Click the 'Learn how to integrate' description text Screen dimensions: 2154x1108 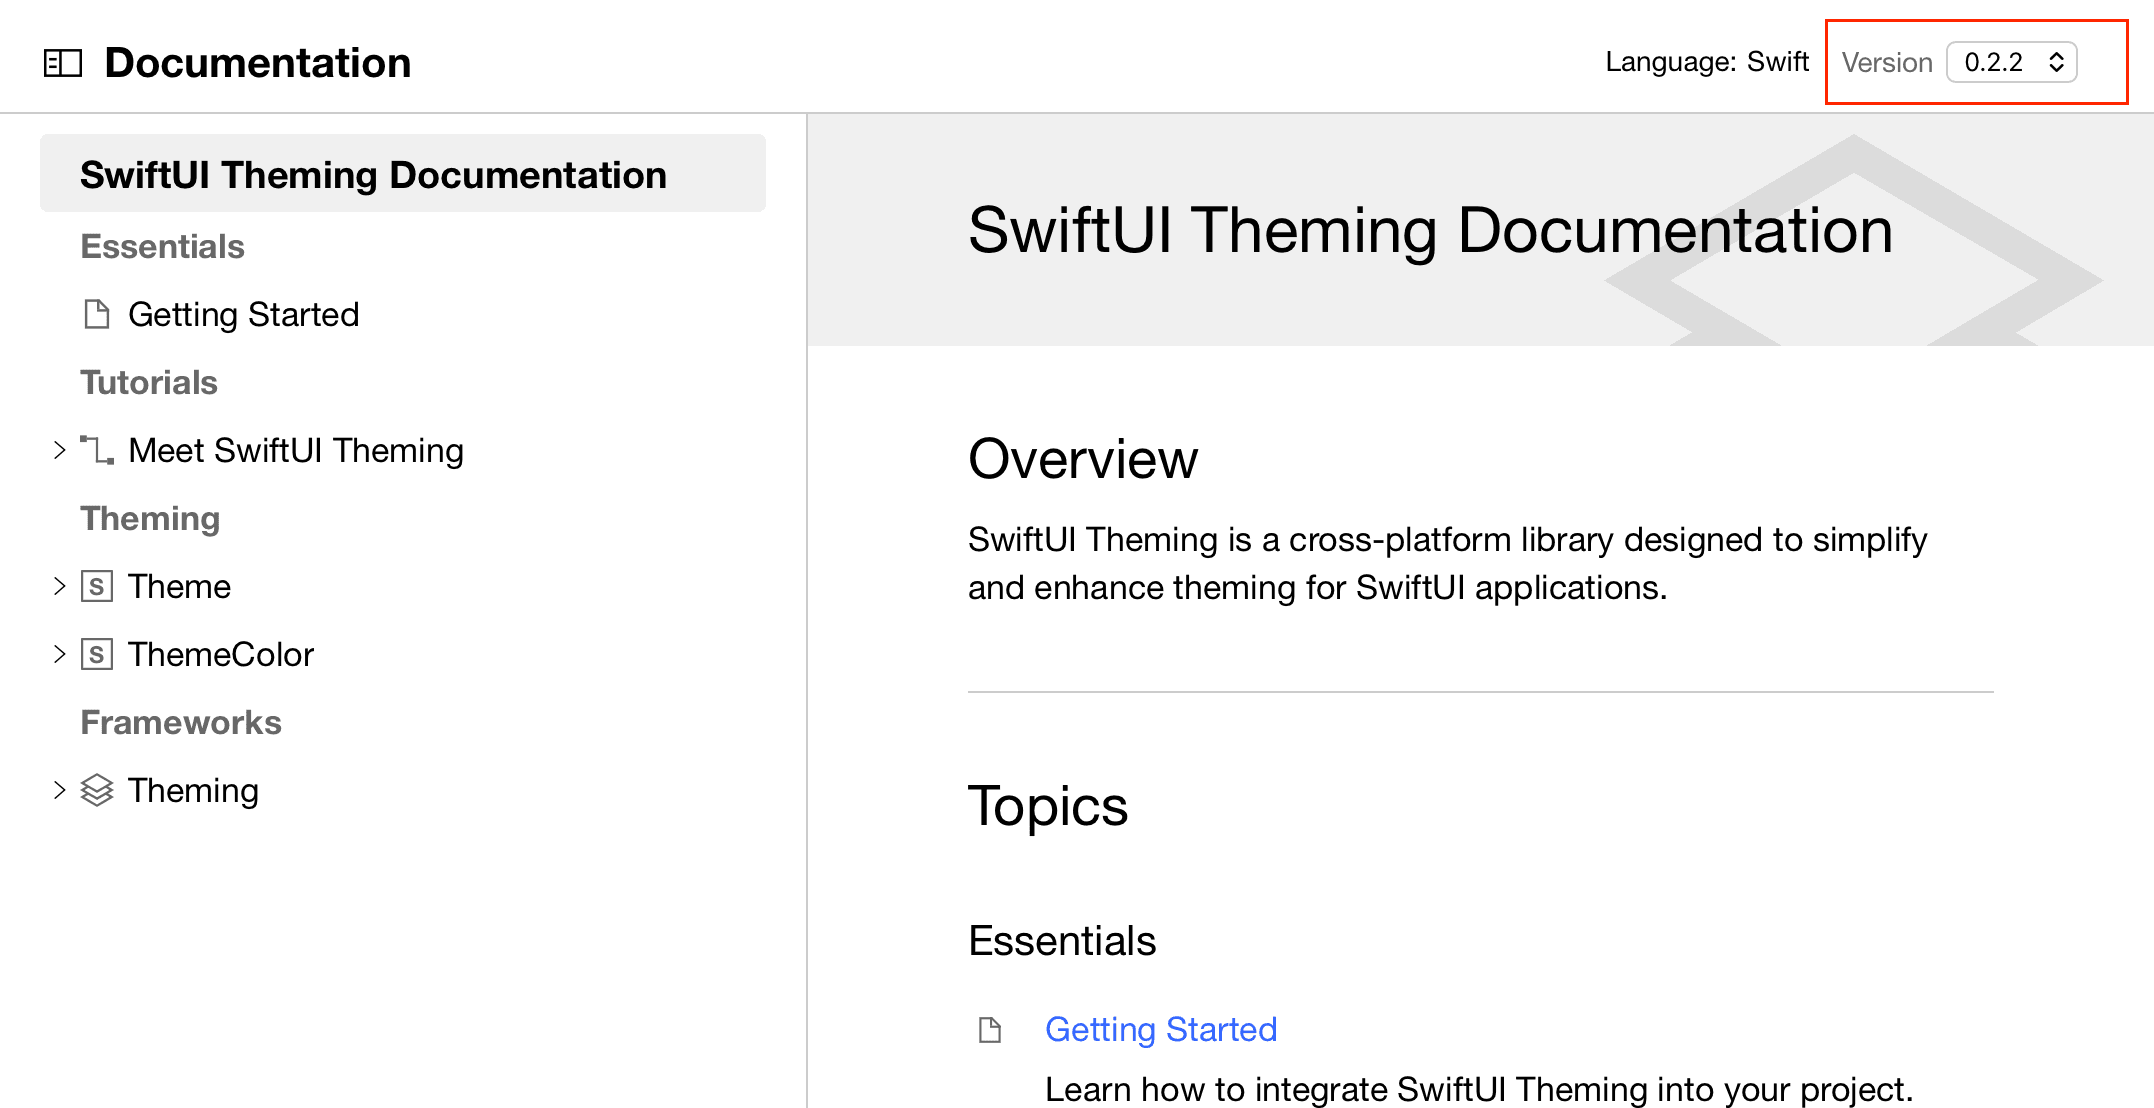[x=1479, y=1089]
